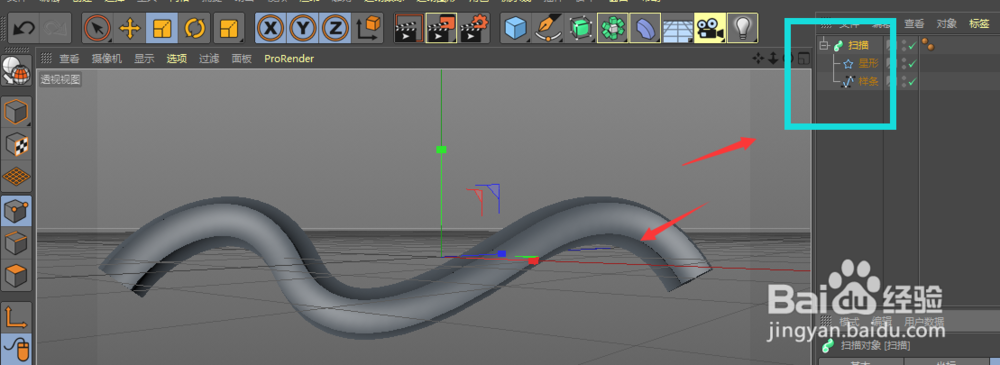Open the Light bulb icon
This screenshot has height=365, width=1000.
[742, 28]
